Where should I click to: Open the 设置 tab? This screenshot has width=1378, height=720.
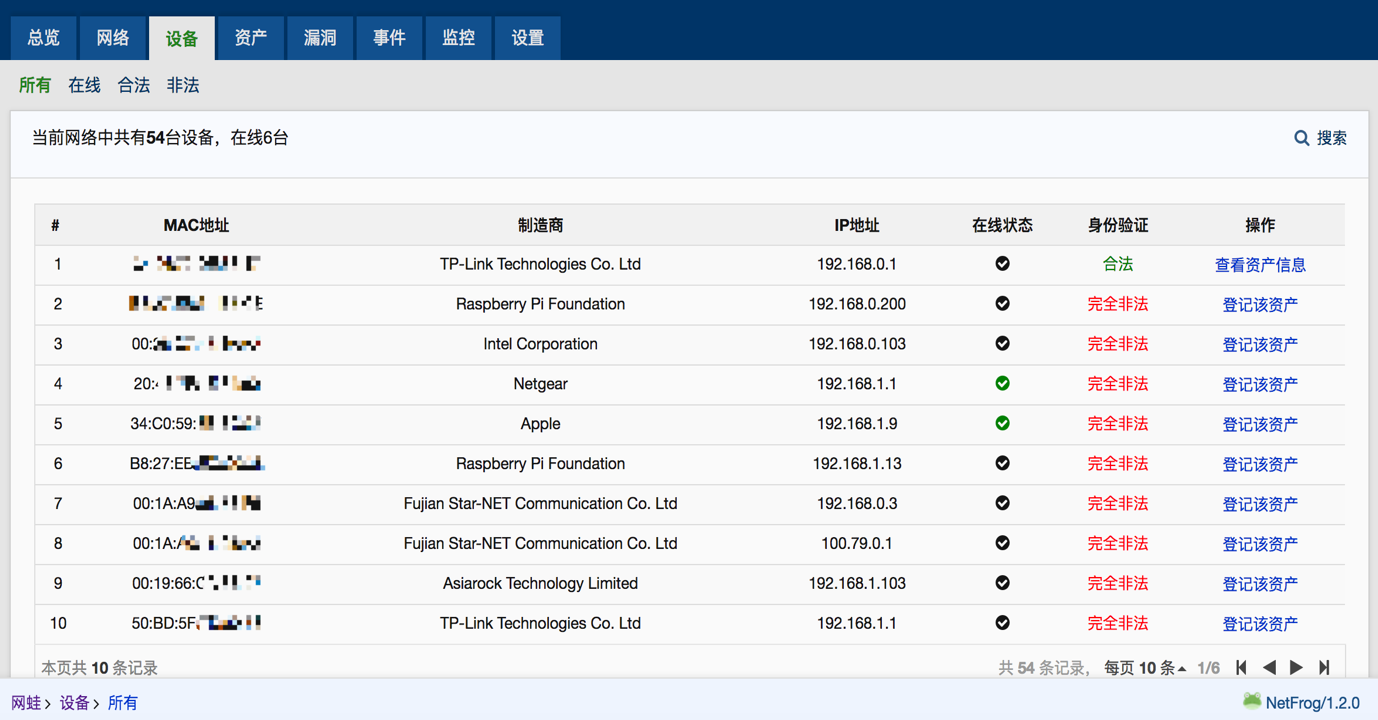527,38
